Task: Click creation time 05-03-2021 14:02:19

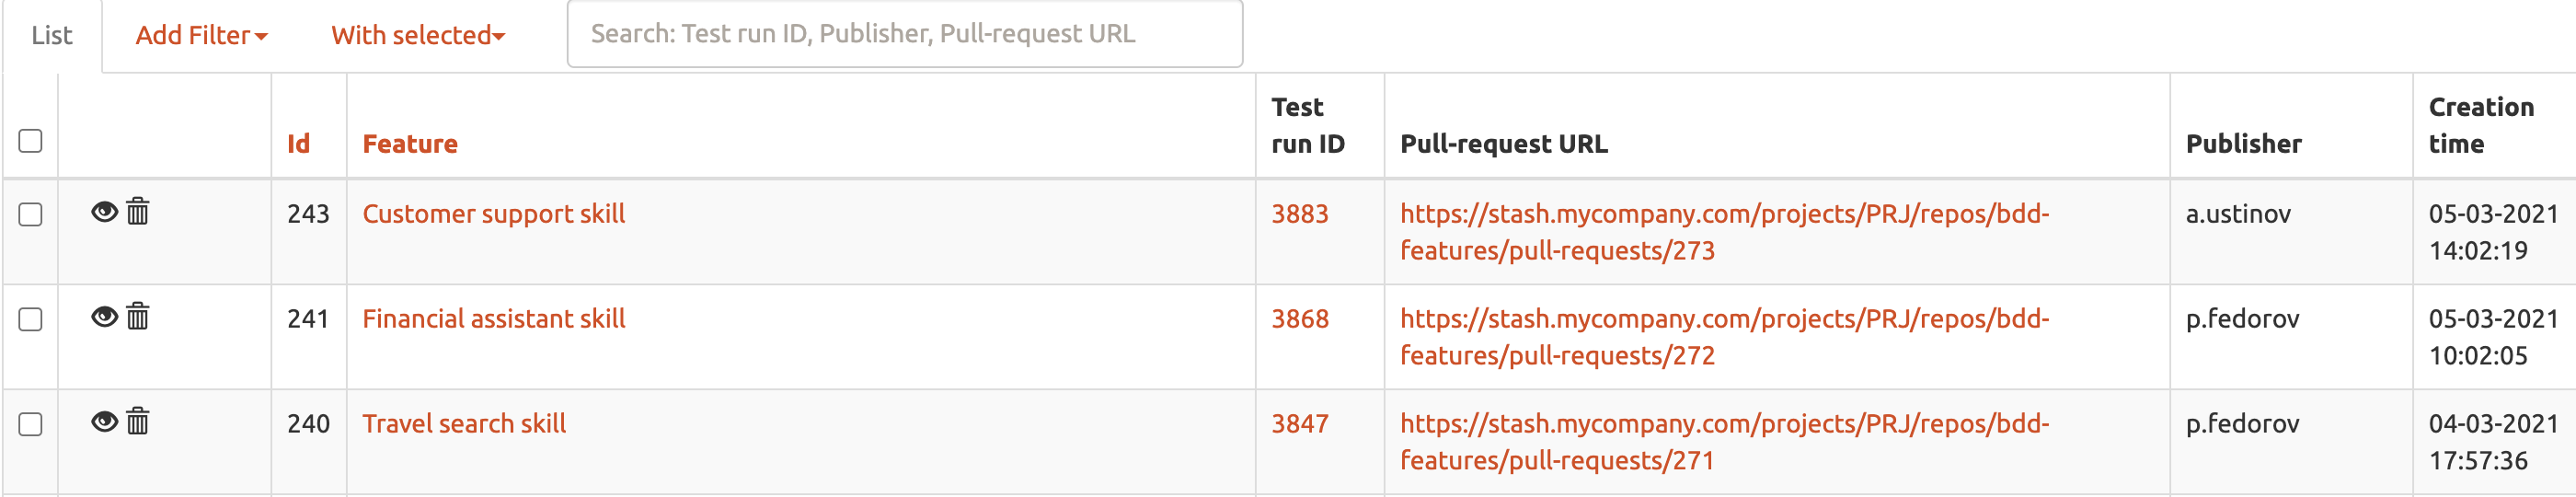Action: click(x=2493, y=232)
